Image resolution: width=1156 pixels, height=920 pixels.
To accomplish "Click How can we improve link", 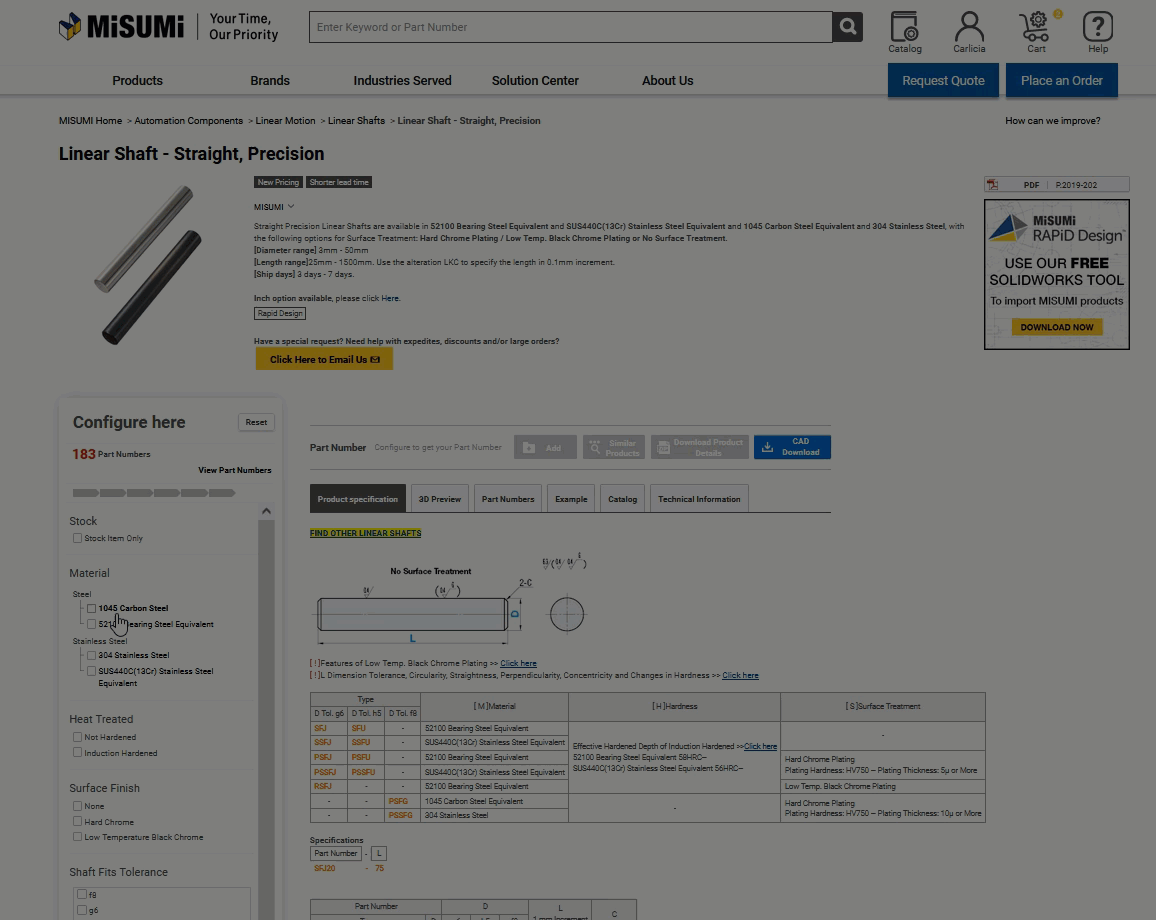I will (1052, 121).
